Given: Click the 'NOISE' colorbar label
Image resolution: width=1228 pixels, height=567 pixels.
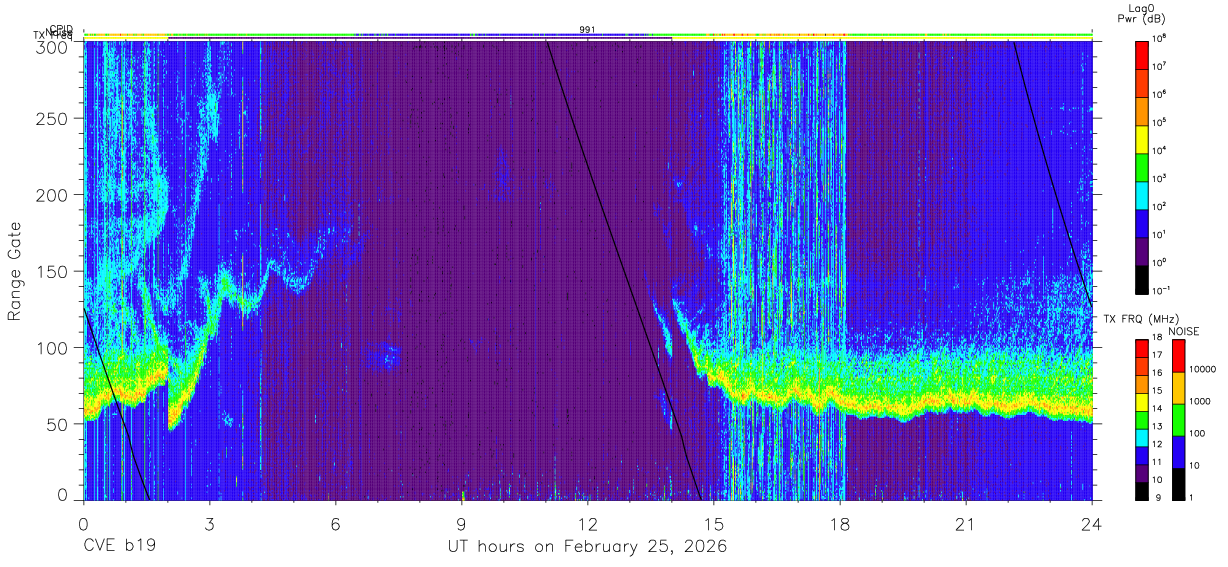Looking at the screenshot, I should coord(1183,330).
